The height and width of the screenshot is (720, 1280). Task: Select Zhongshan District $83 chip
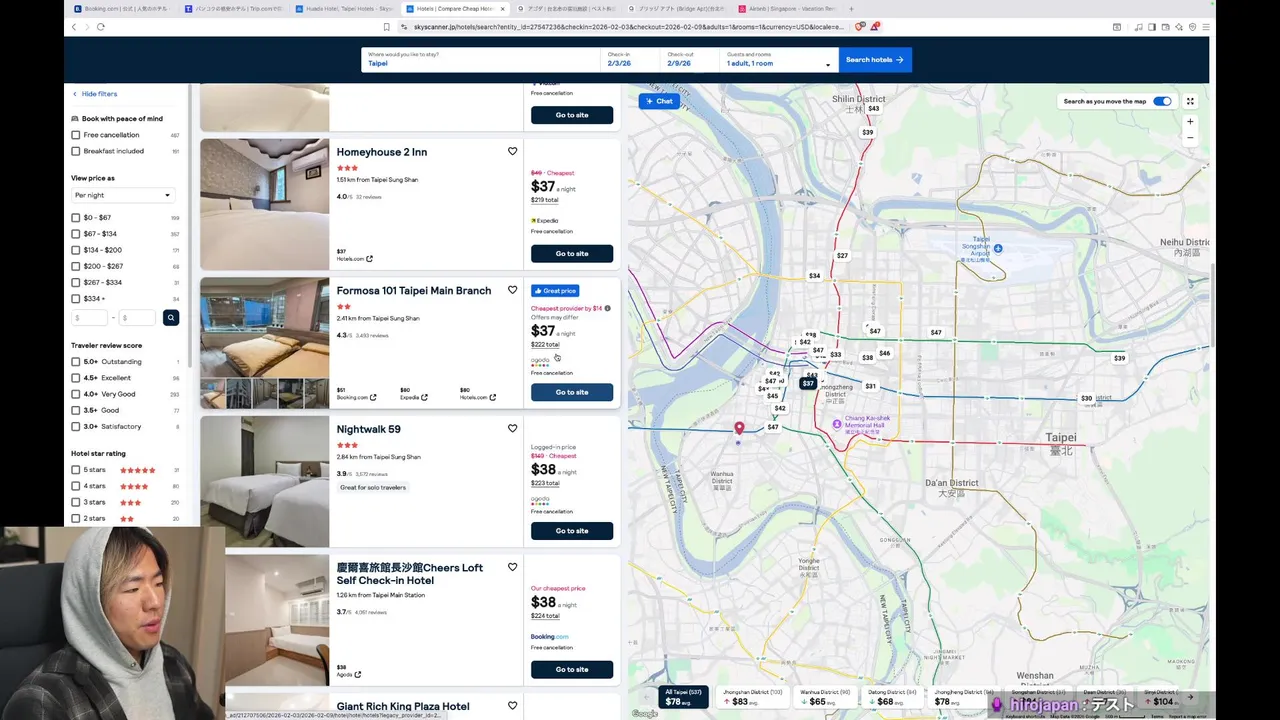click(x=753, y=697)
